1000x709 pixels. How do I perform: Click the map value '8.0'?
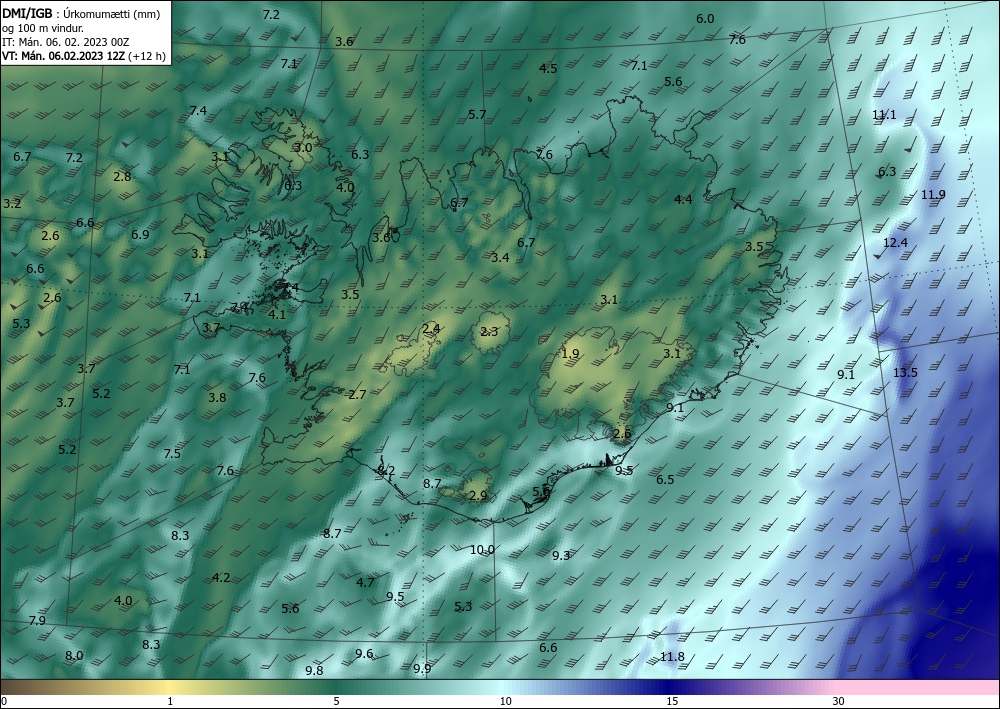pos(74,655)
